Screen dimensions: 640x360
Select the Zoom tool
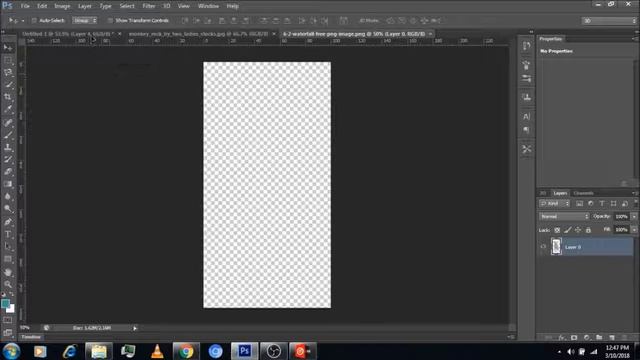[x=8, y=284]
